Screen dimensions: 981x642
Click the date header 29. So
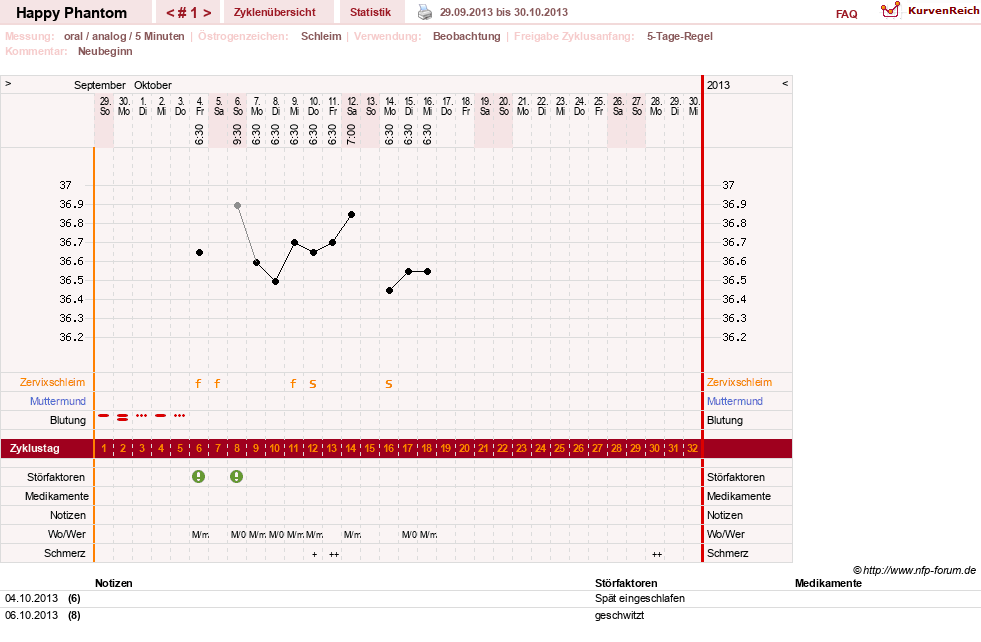104,106
